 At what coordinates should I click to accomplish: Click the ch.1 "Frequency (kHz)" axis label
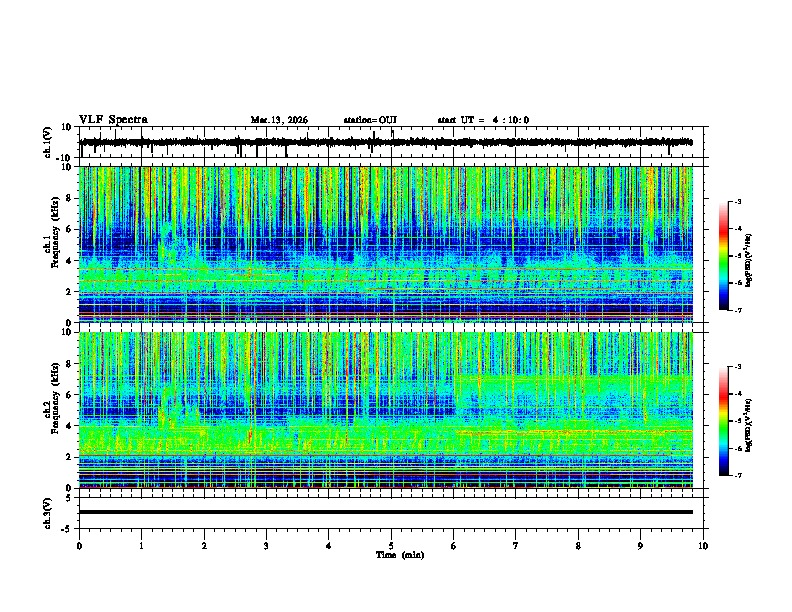[x=55, y=232]
